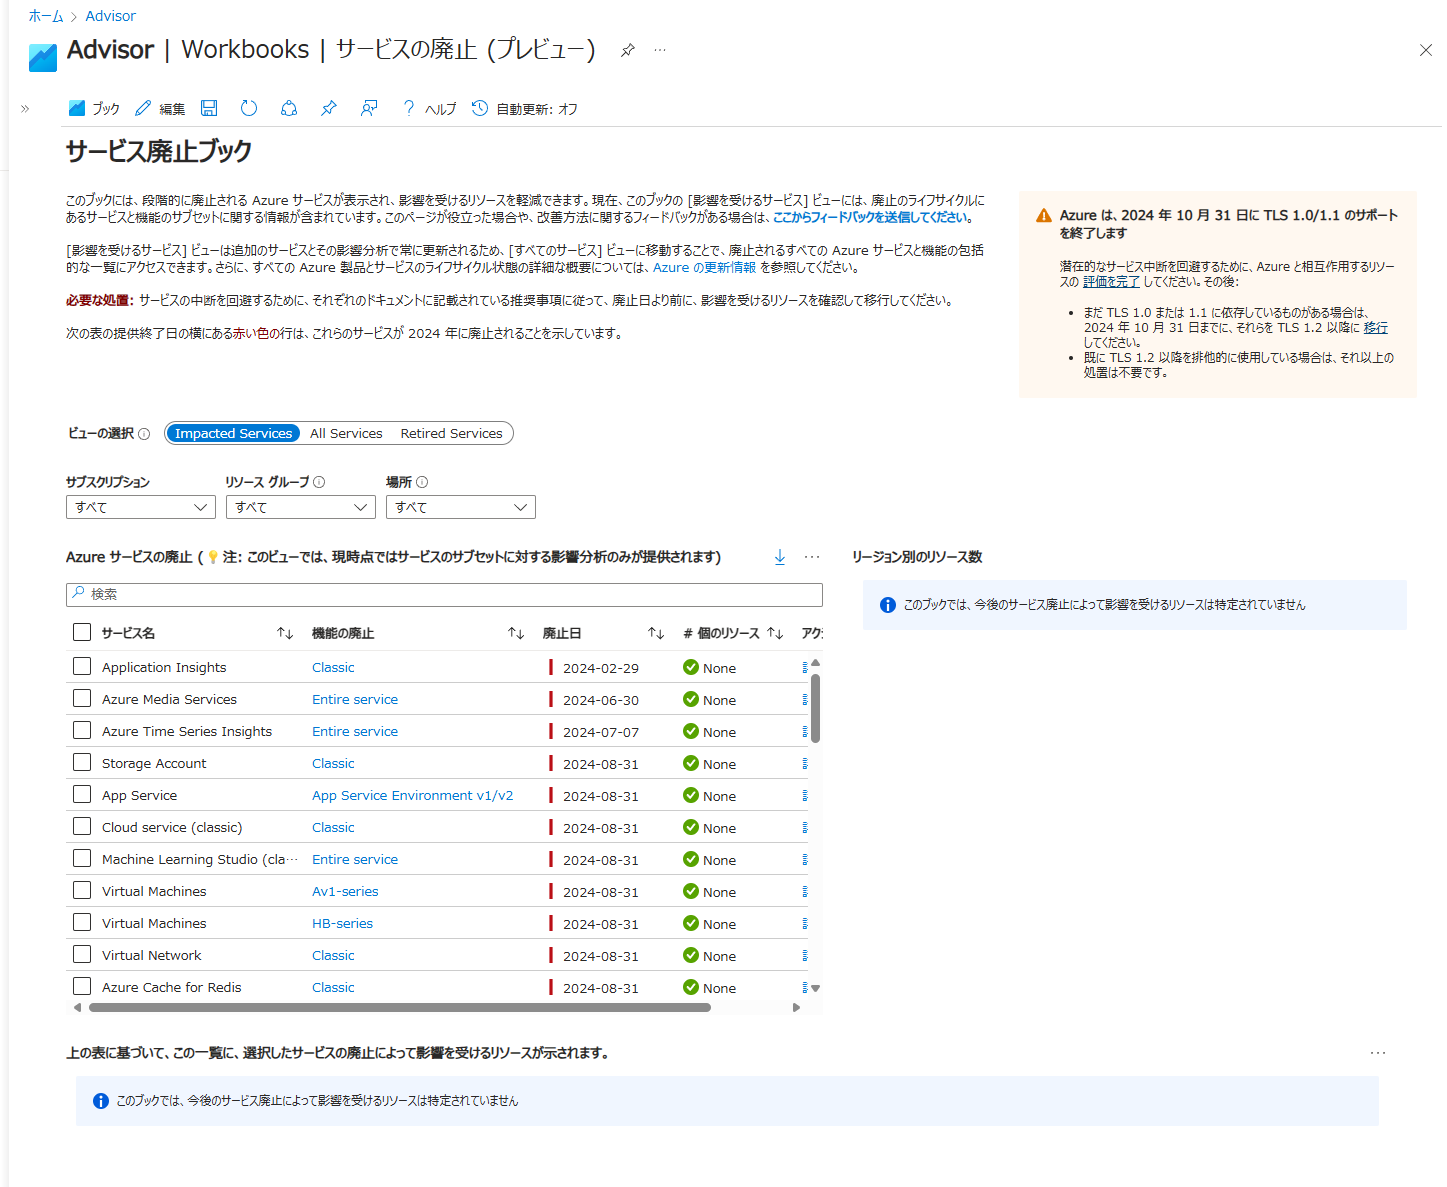Screen dimensions: 1447x1187
Task: Click info icon next to リソース グループ
Action: (x=319, y=482)
